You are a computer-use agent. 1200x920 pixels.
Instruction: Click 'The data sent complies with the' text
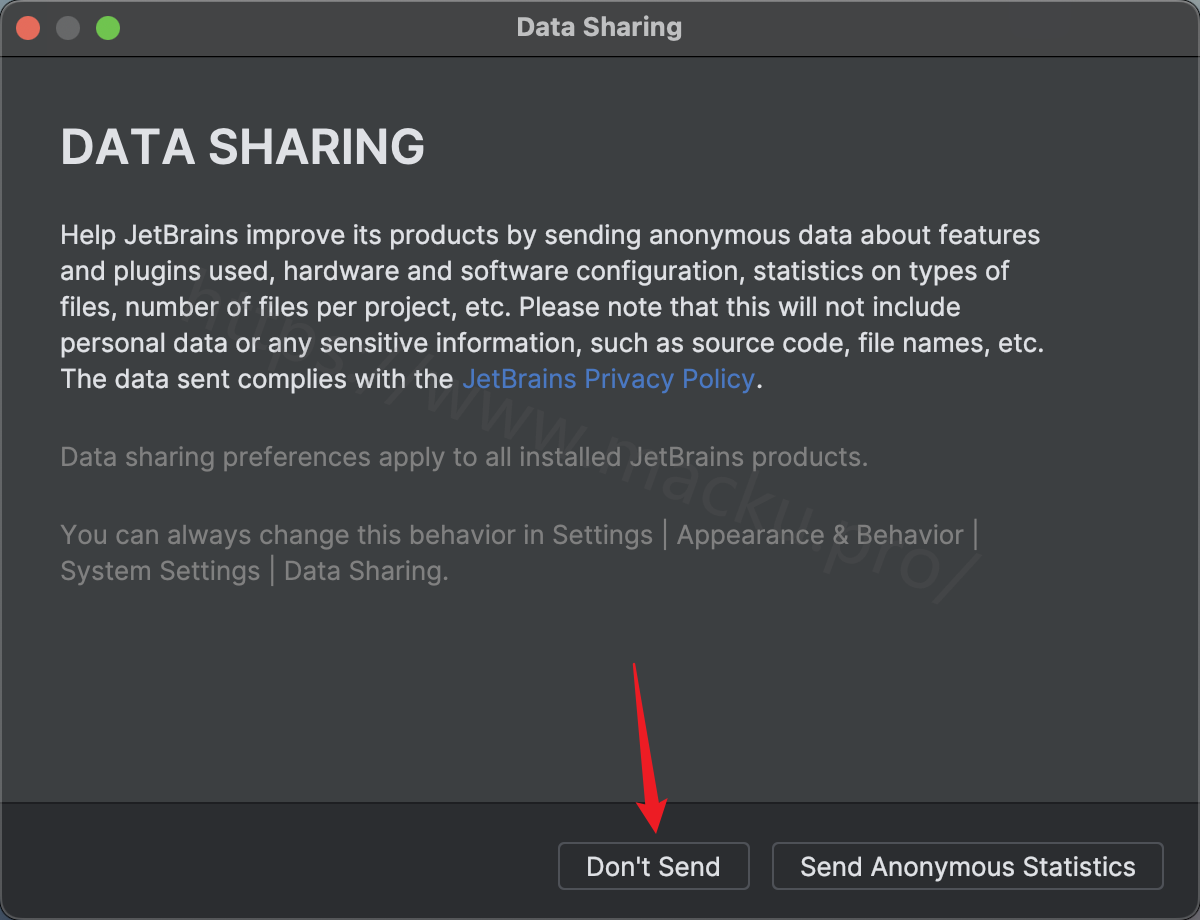pos(257,379)
